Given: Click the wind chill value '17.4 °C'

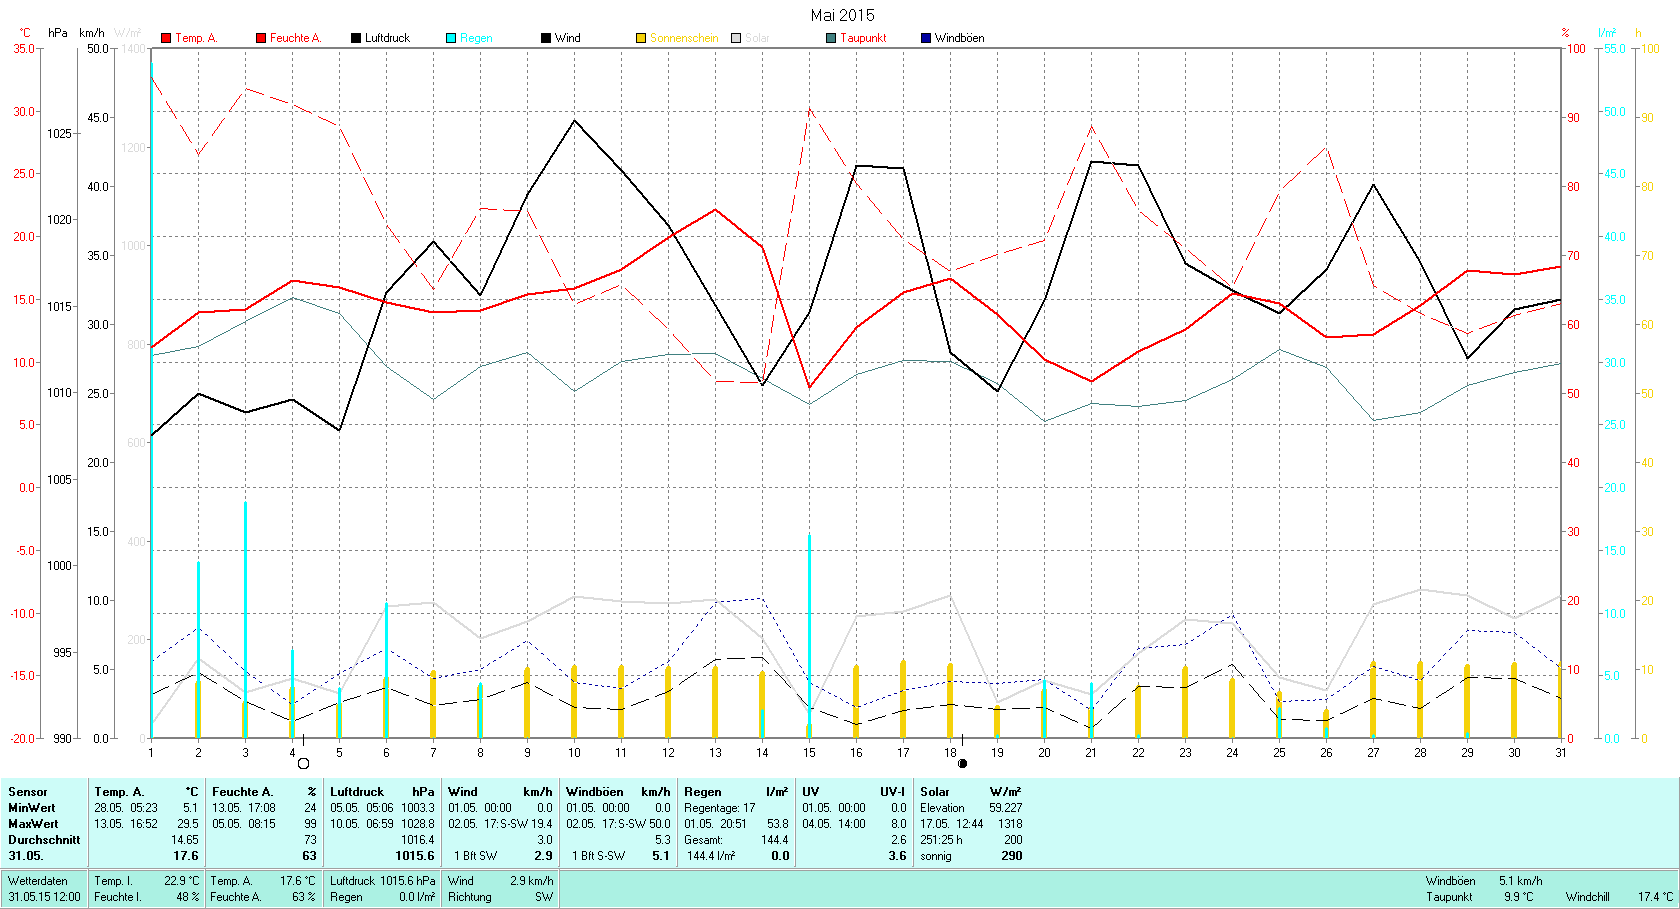Looking at the screenshot, I should tap(1655, 897).
